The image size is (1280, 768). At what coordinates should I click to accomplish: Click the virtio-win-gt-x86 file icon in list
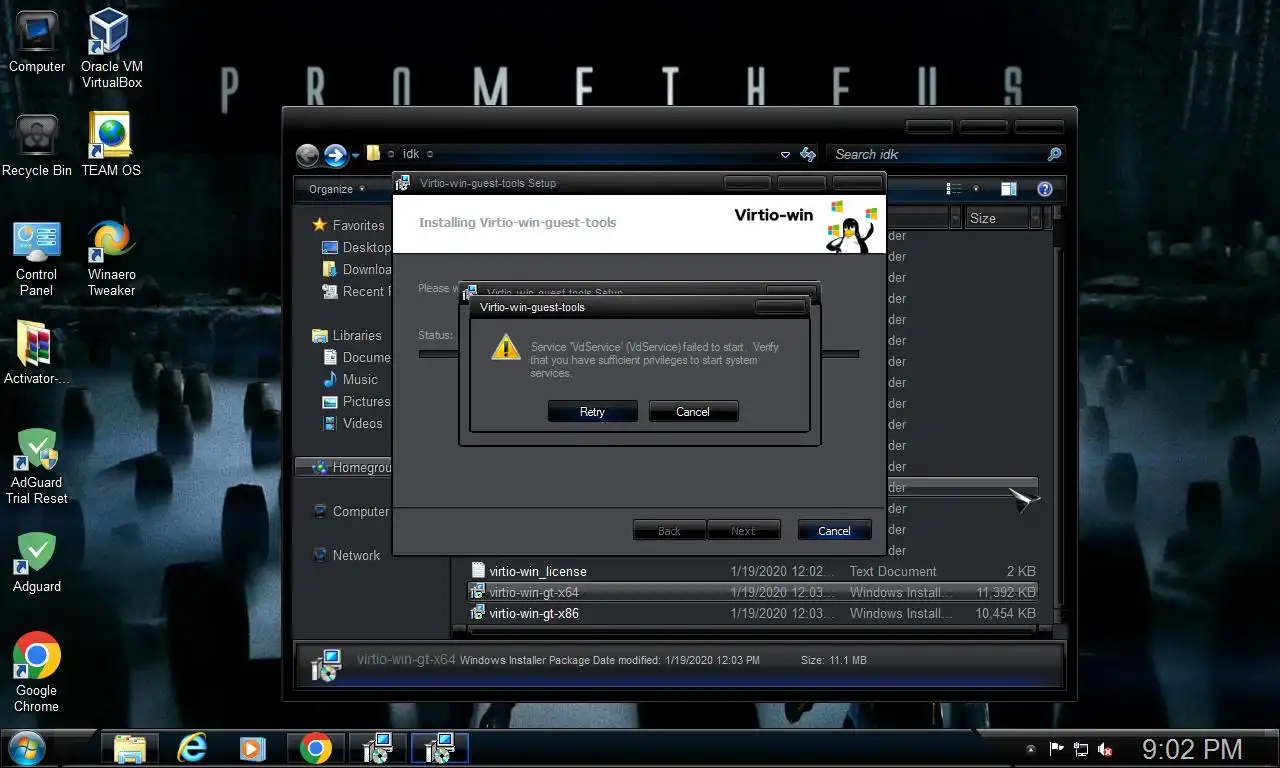coord(478,613)
